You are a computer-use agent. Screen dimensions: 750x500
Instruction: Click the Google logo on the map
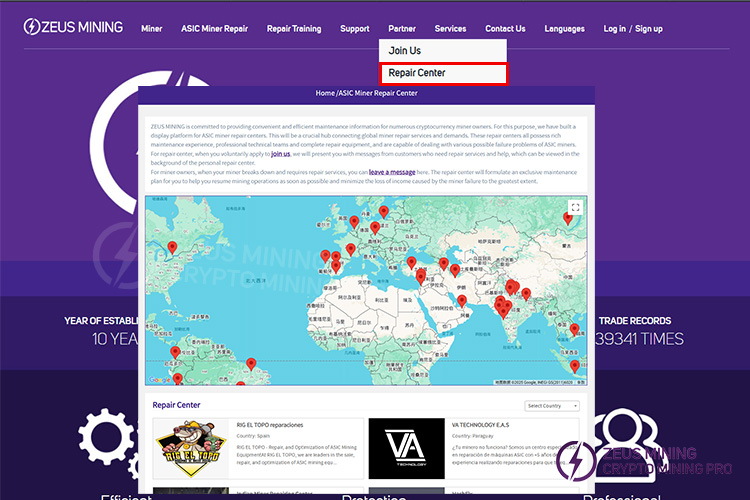coord(160,380)
